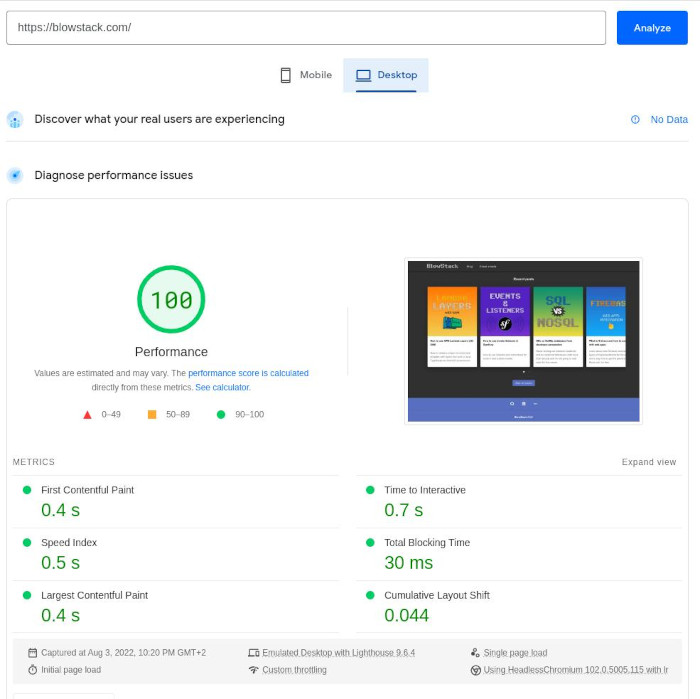Click the green circle 90–100 legend icon
The image size is (700, 699).
tap(221, 414)
